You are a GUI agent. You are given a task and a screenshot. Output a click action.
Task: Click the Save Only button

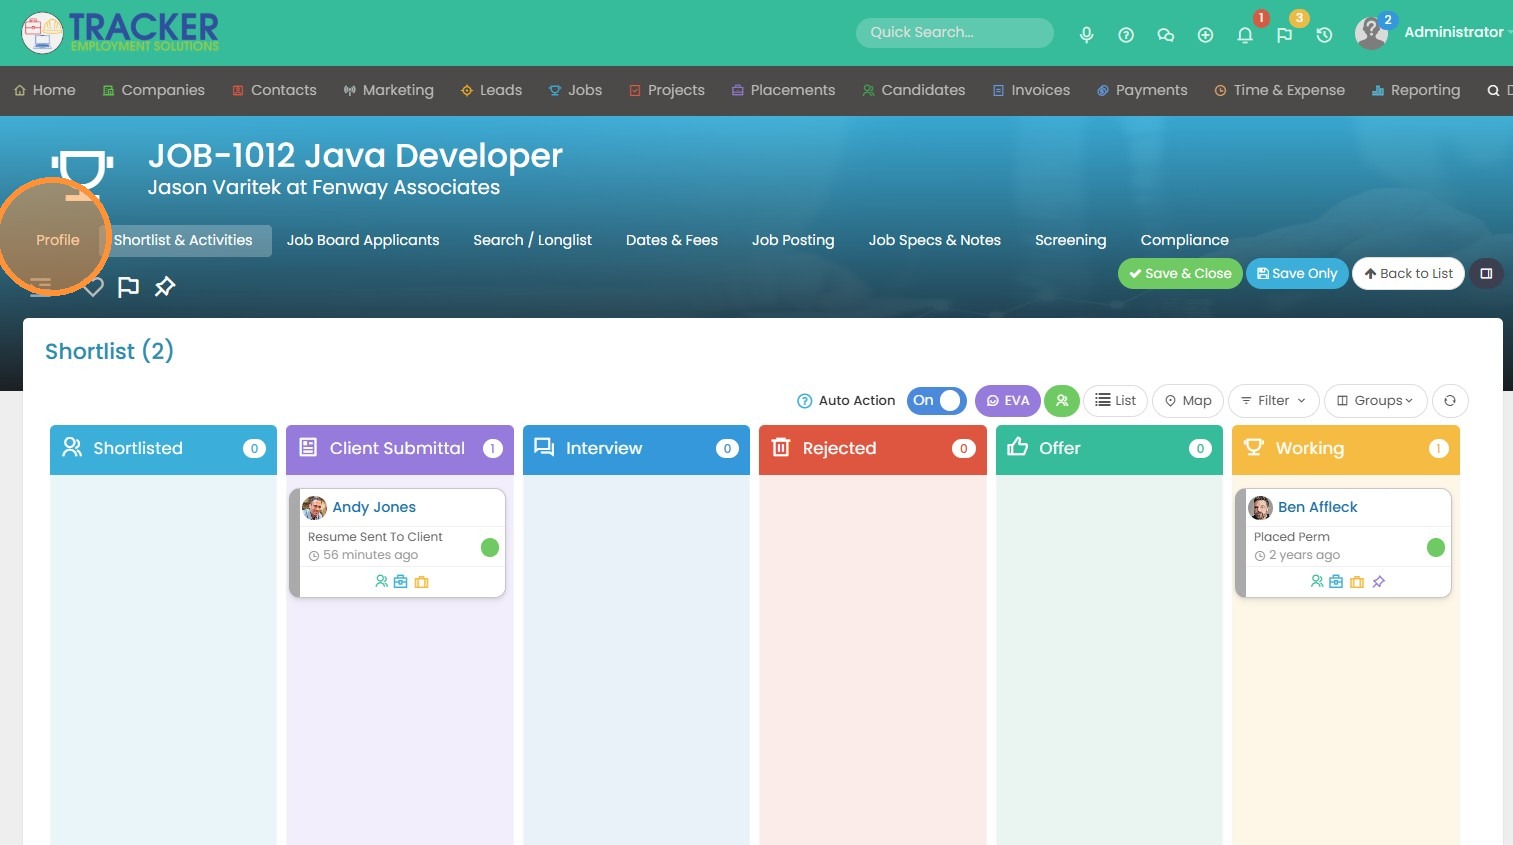[x=1297, y=273]
